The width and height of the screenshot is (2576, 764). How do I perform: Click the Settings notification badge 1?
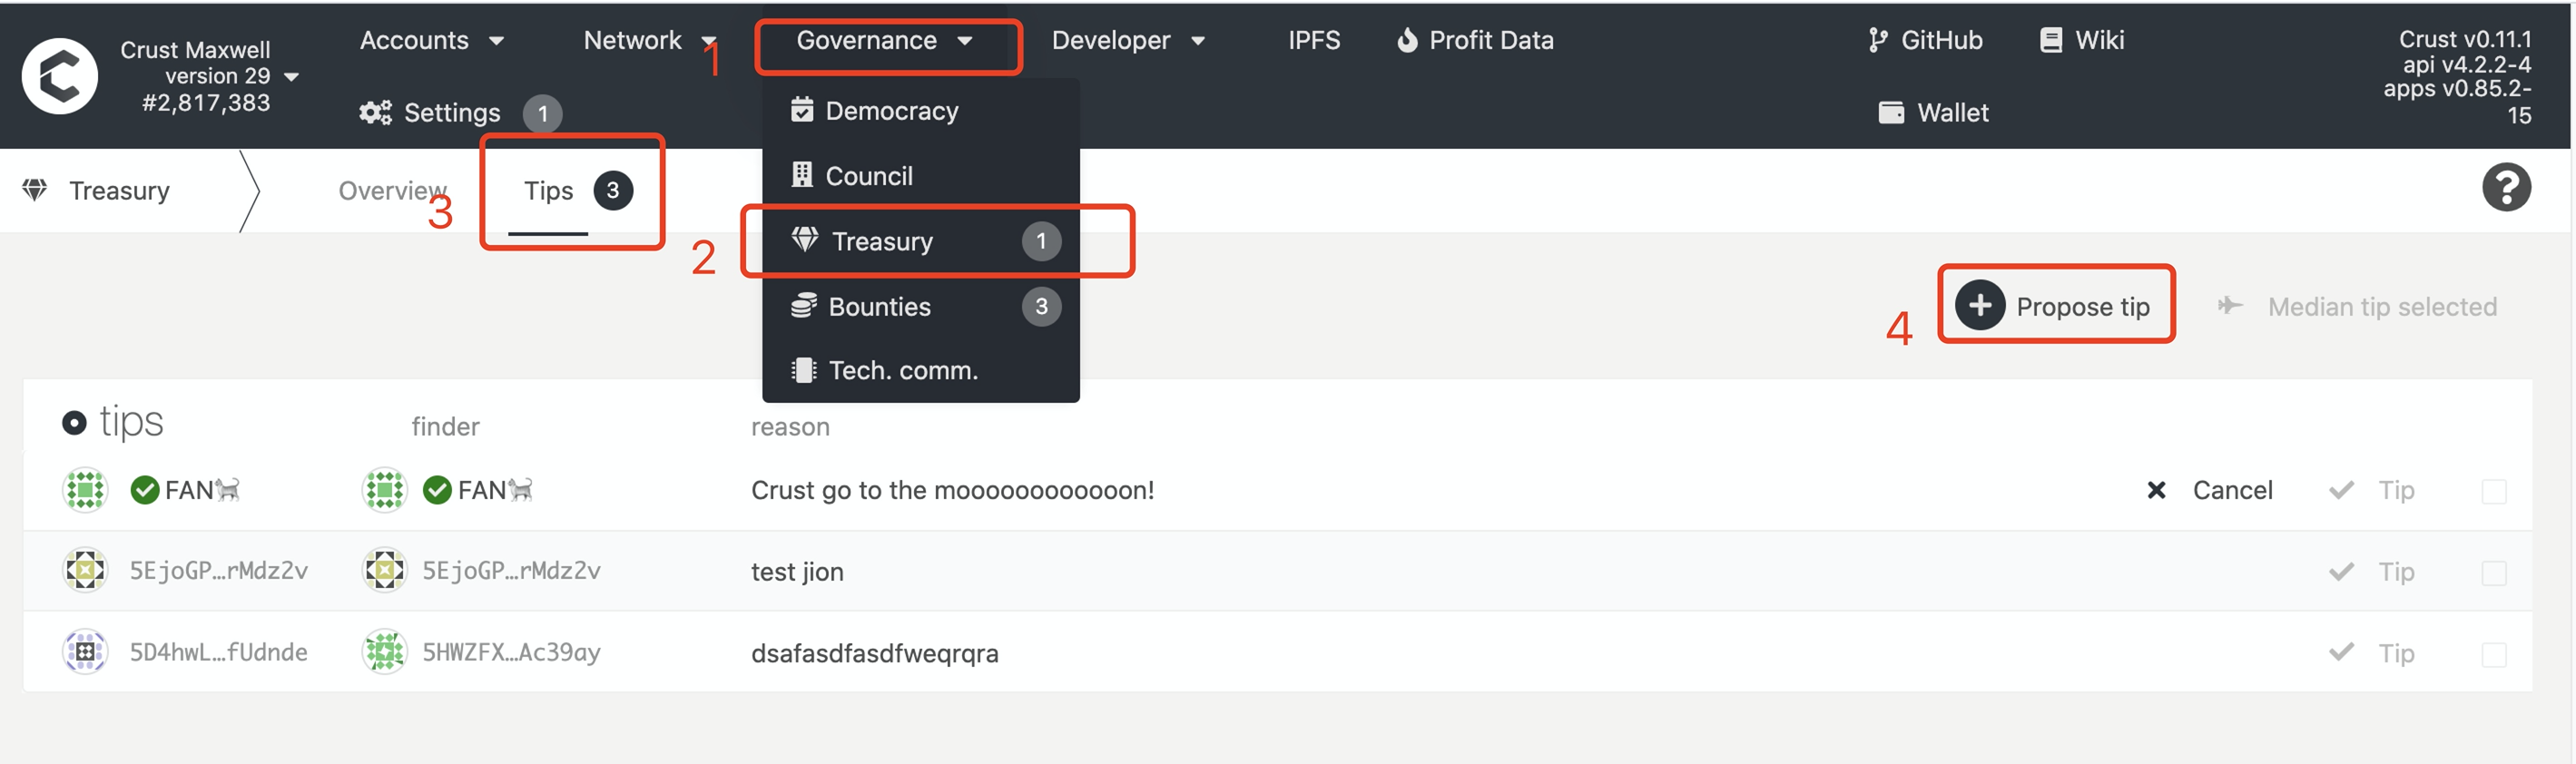pyautogui.click(x=543, y=113)
